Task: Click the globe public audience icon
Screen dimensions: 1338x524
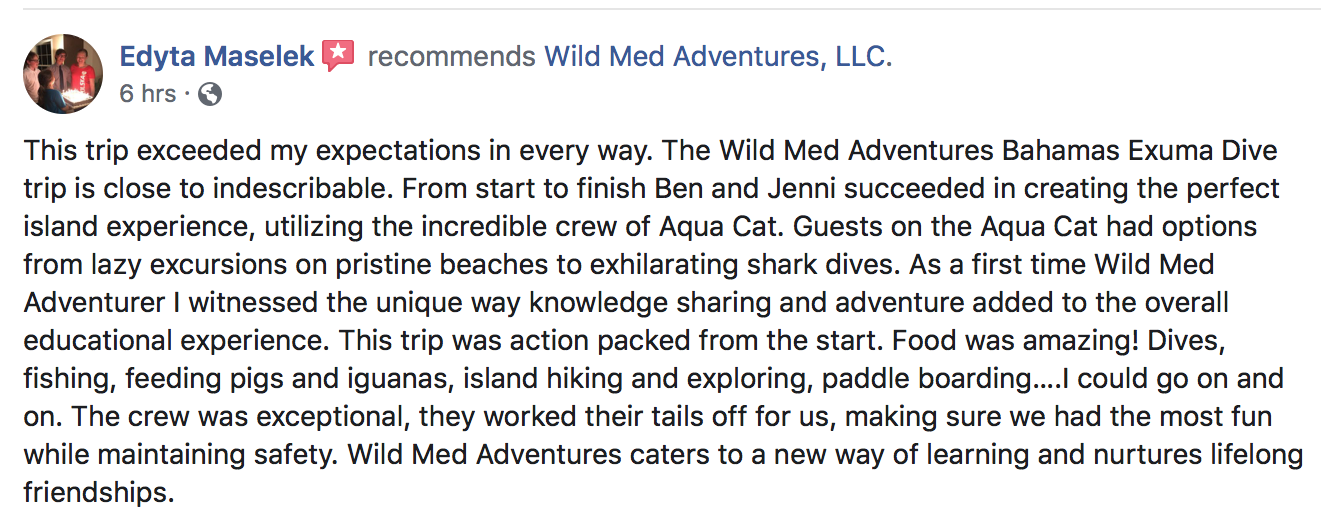Action: pyautogui.click(x=210, y=95)
